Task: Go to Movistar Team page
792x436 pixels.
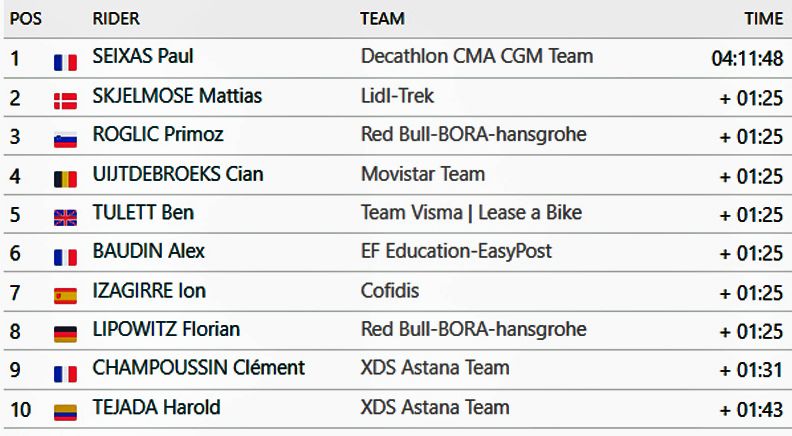Action: [x=422, y=174]
